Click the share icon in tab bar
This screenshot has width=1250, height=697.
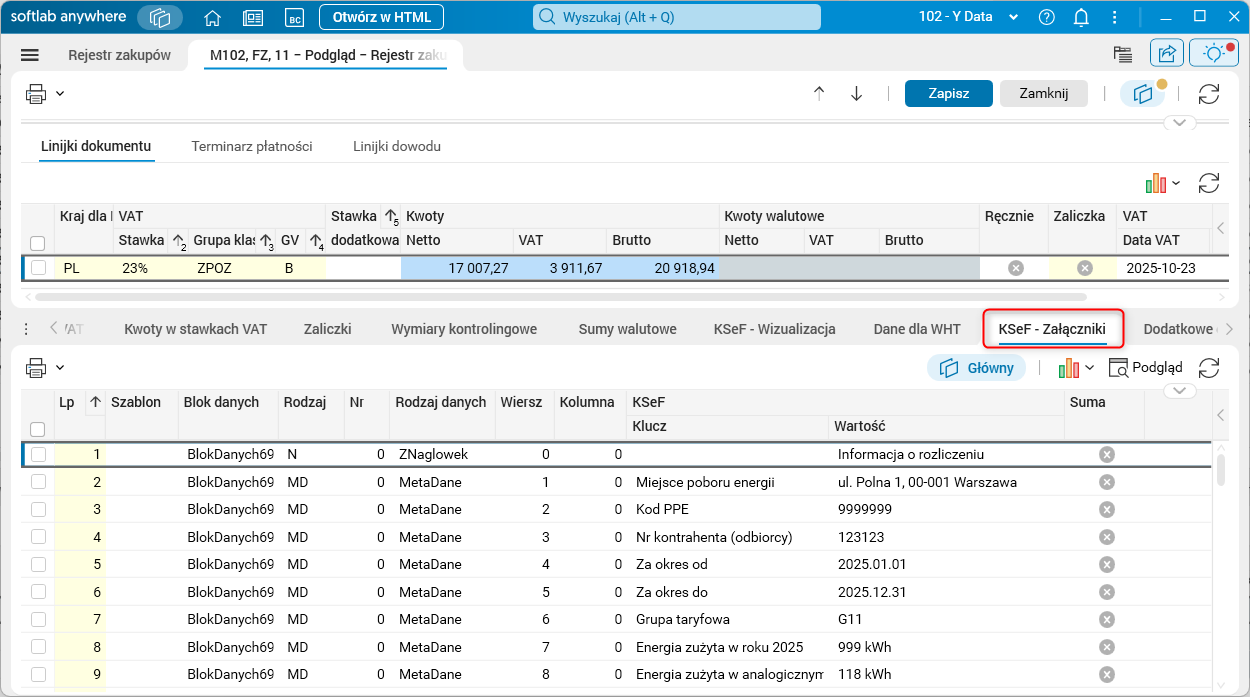[x=1166, y=54]
